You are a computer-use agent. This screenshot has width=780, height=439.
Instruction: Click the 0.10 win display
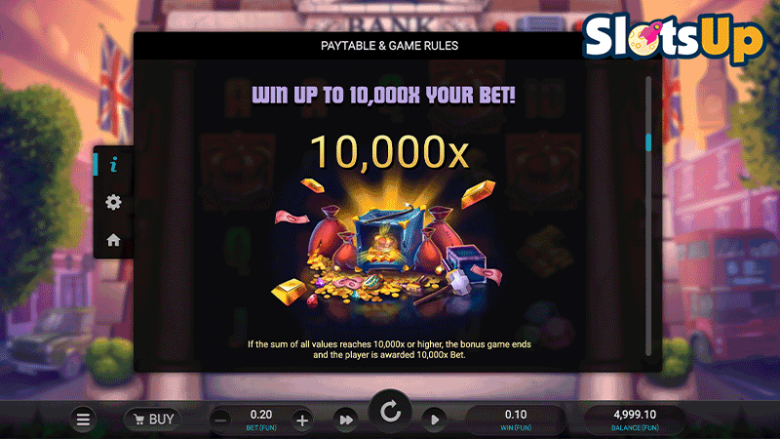(516, 420)
